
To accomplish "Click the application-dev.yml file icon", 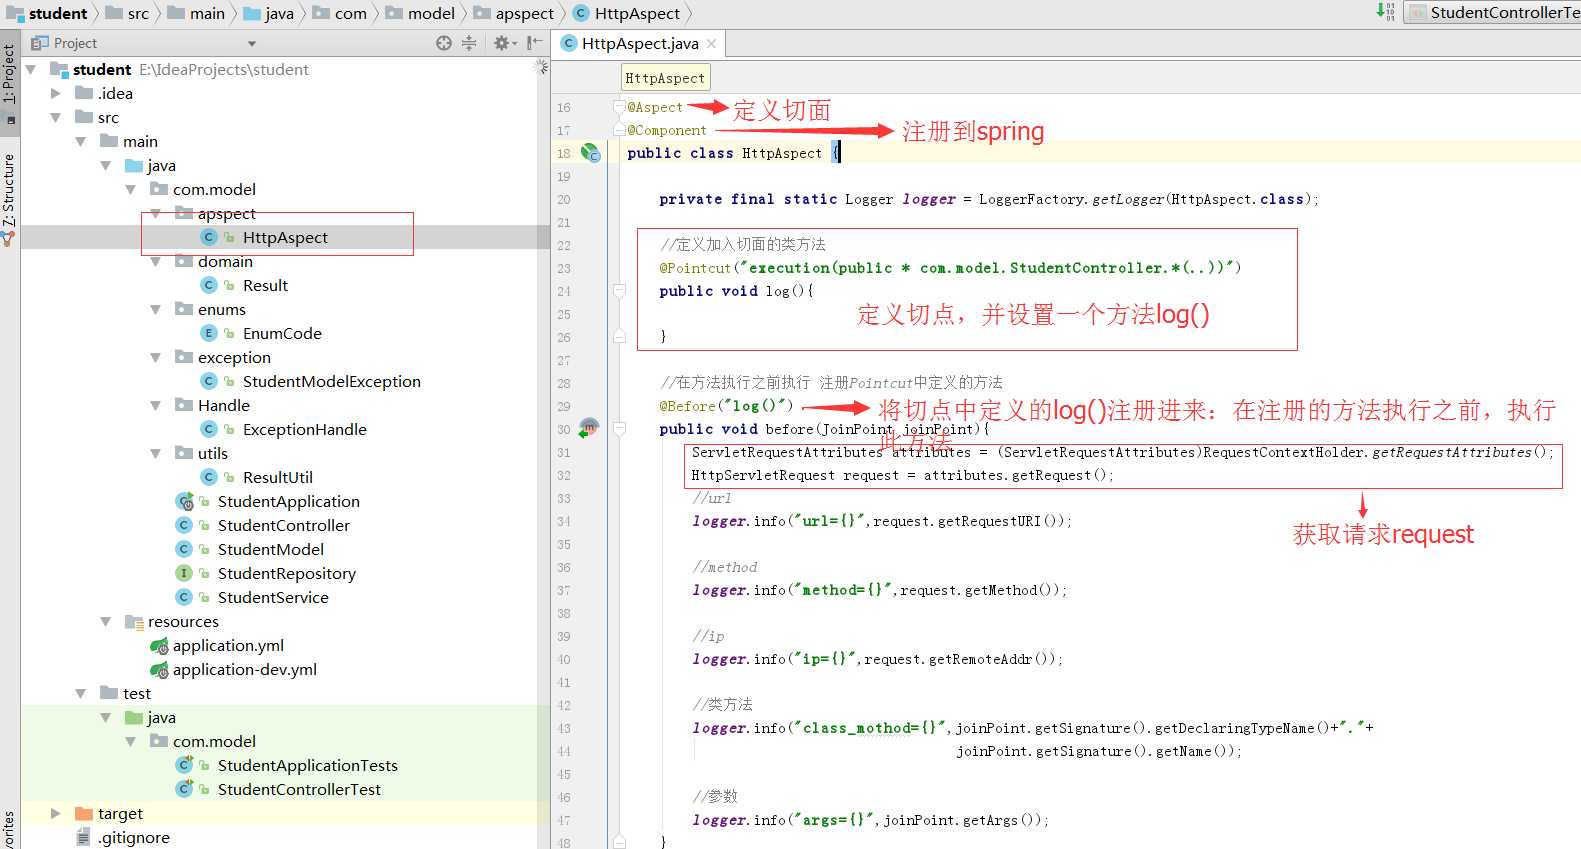I will [159, 670].
